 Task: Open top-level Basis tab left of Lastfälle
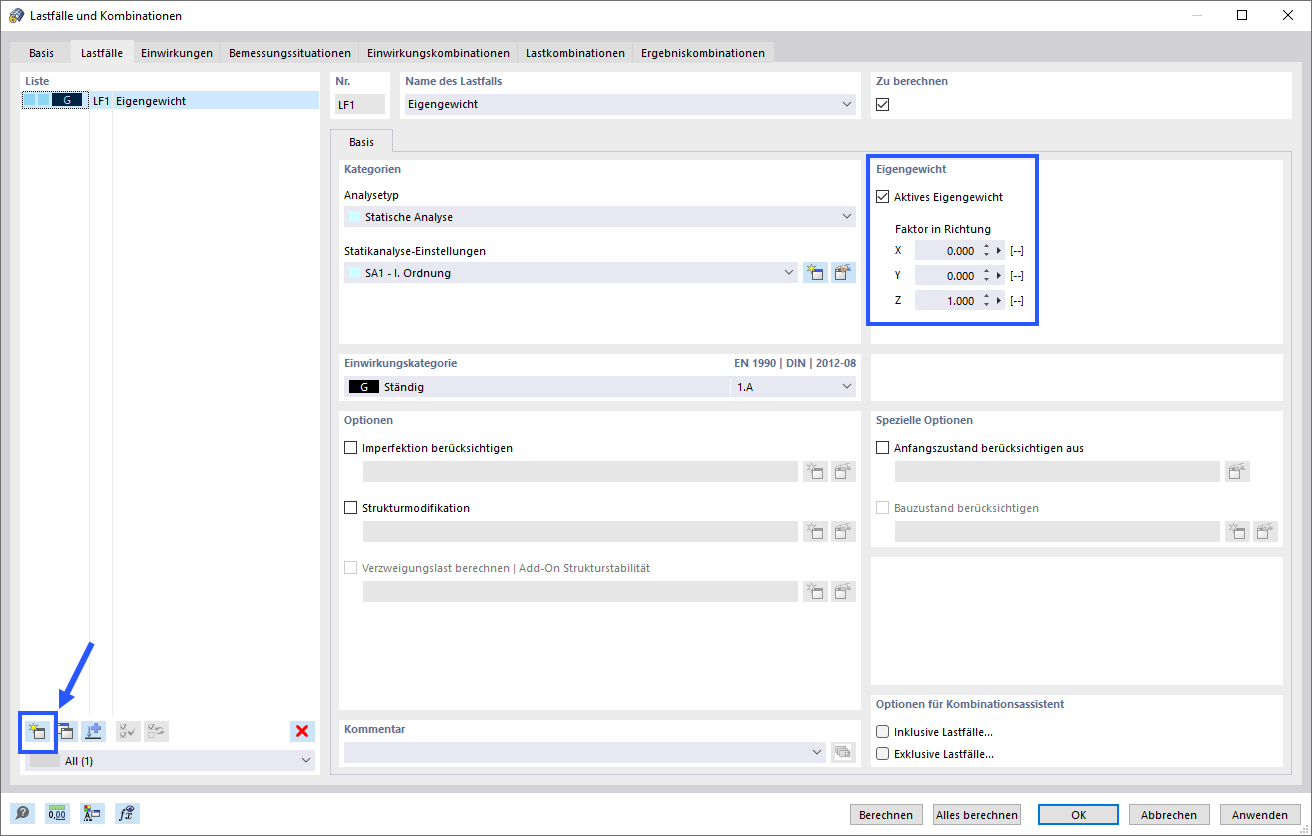(42, 53)
